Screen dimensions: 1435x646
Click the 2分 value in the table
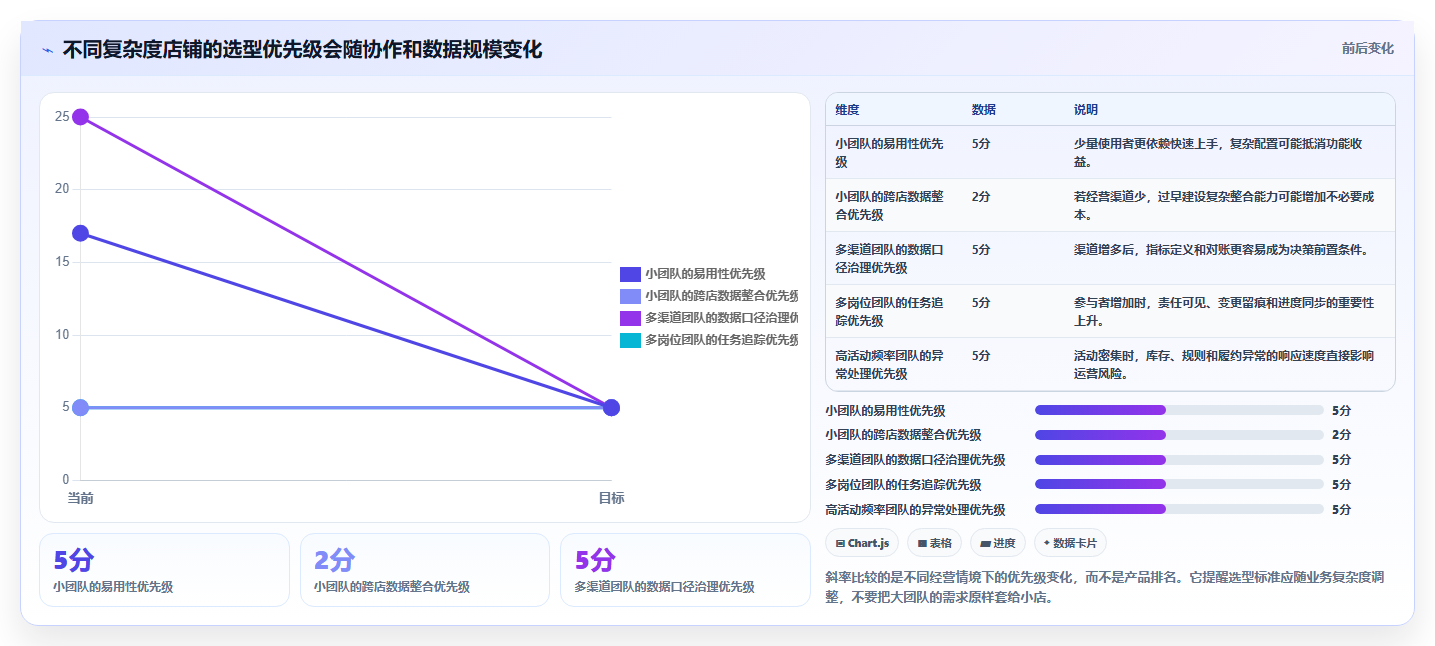[x=981, y=197]
